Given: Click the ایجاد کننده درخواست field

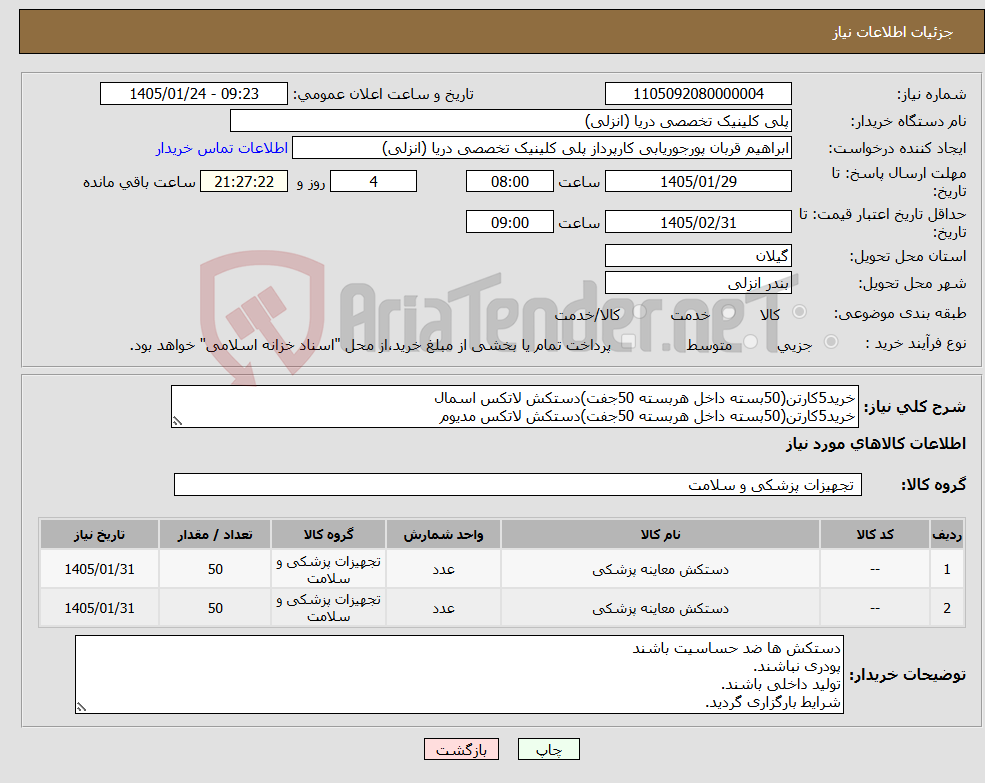Looking at the screenshot, I should coord(541,148).
